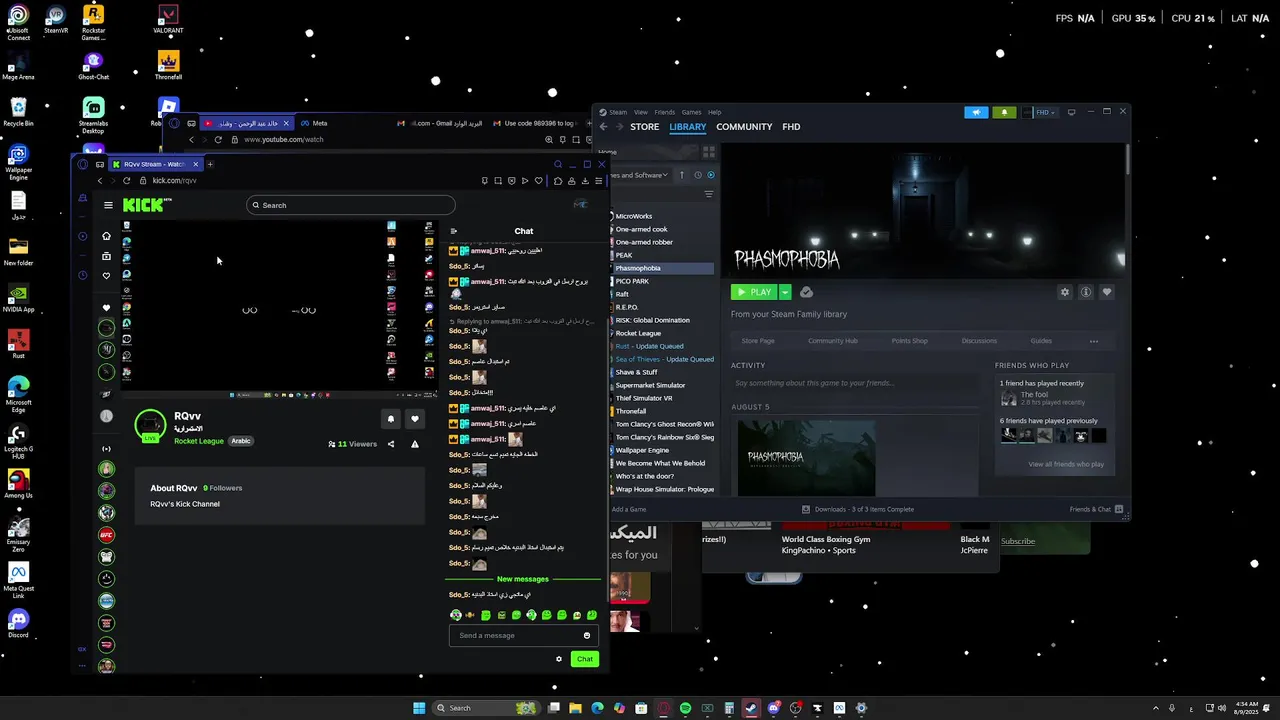
Task: Open Games menu in Steam
Action: (x=691, y=112)
